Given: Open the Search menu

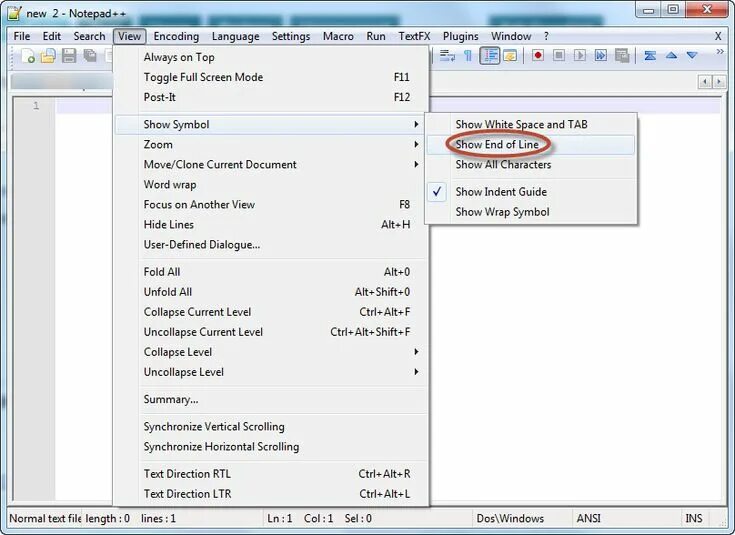Looking at the screenshot, I should (x=89, y=36).
